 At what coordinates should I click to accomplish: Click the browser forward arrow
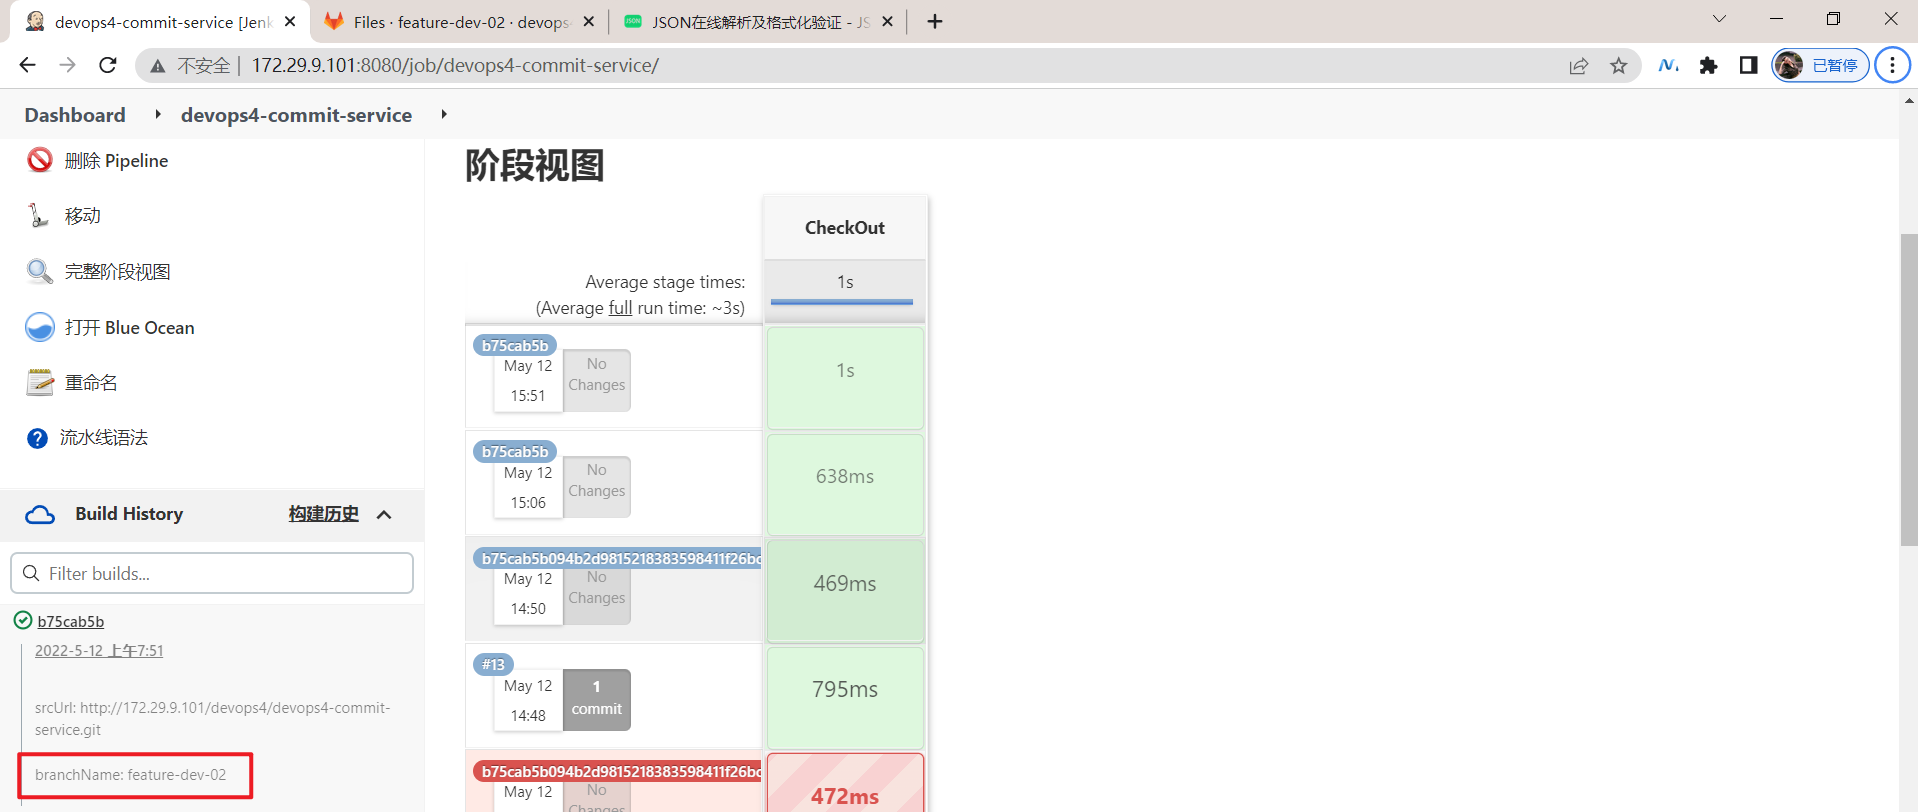[67, 65]
